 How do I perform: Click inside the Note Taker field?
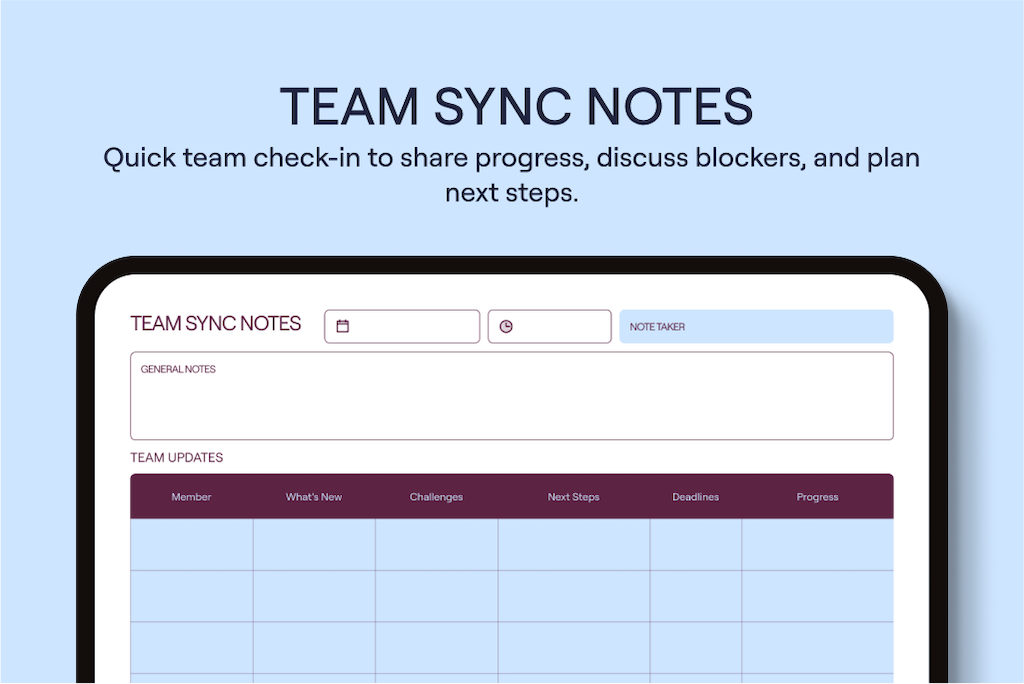click(x=755, y=327)
